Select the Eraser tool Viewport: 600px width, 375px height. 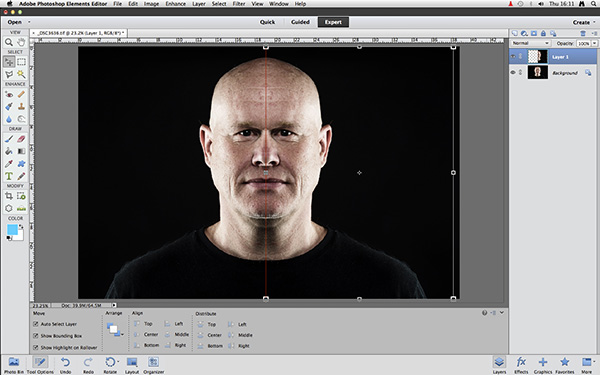[x=21, y=139]
